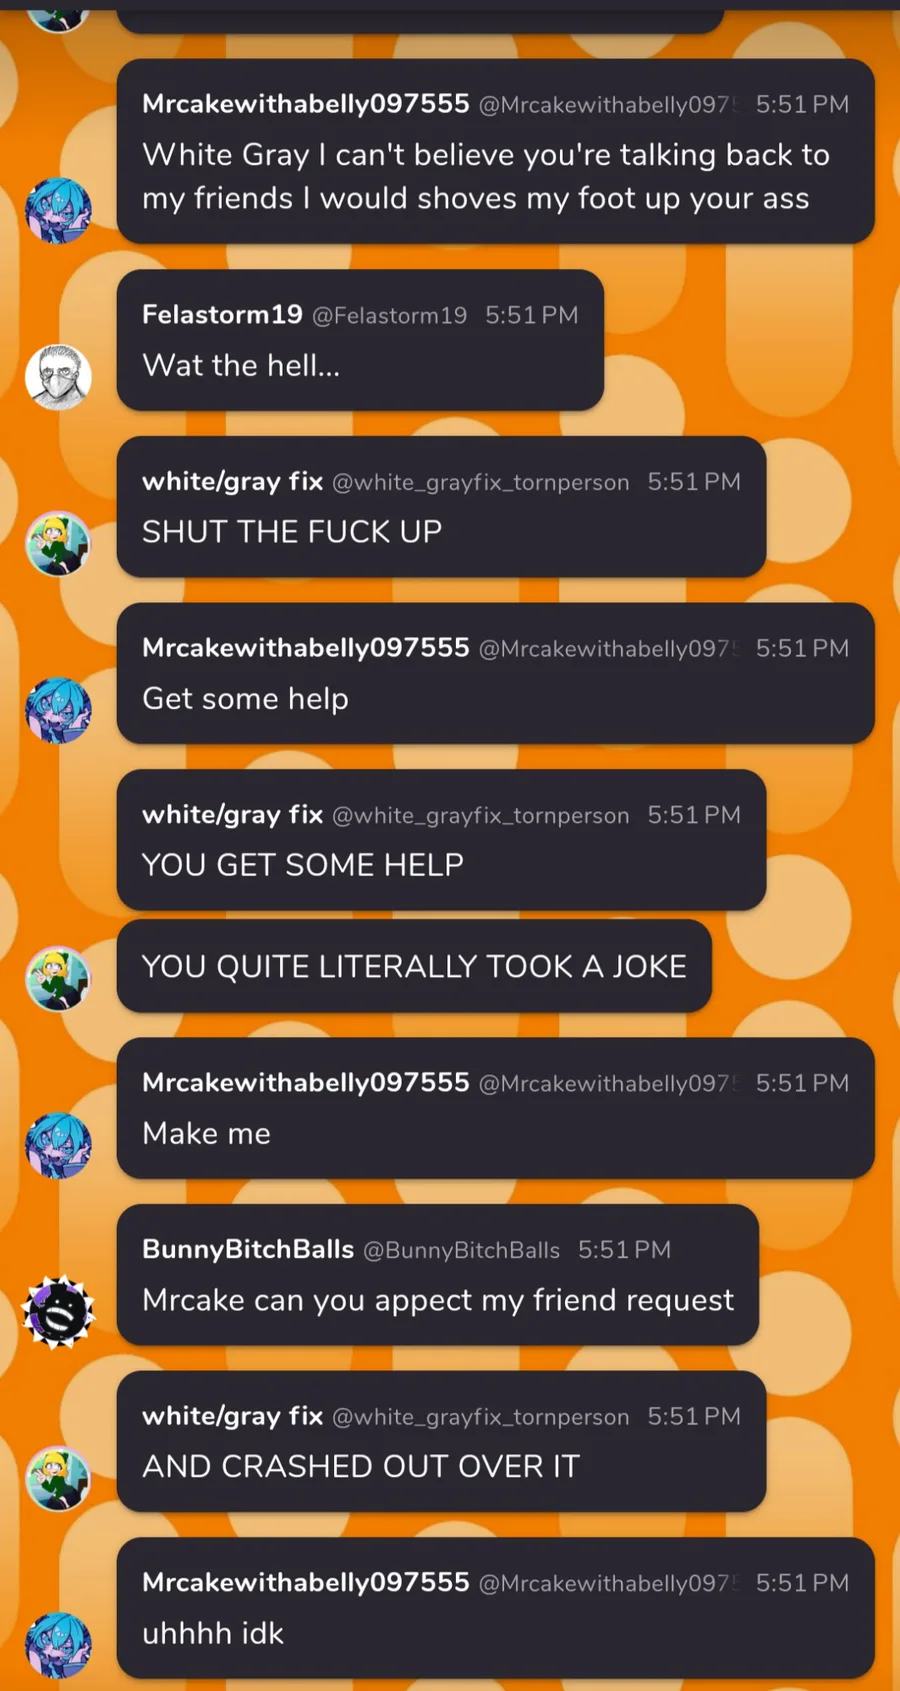Select 'YOU QUITE LITERALLY TOOK A JOKE' bubble
The image size is (900, 1691).
tap(414, 966)
